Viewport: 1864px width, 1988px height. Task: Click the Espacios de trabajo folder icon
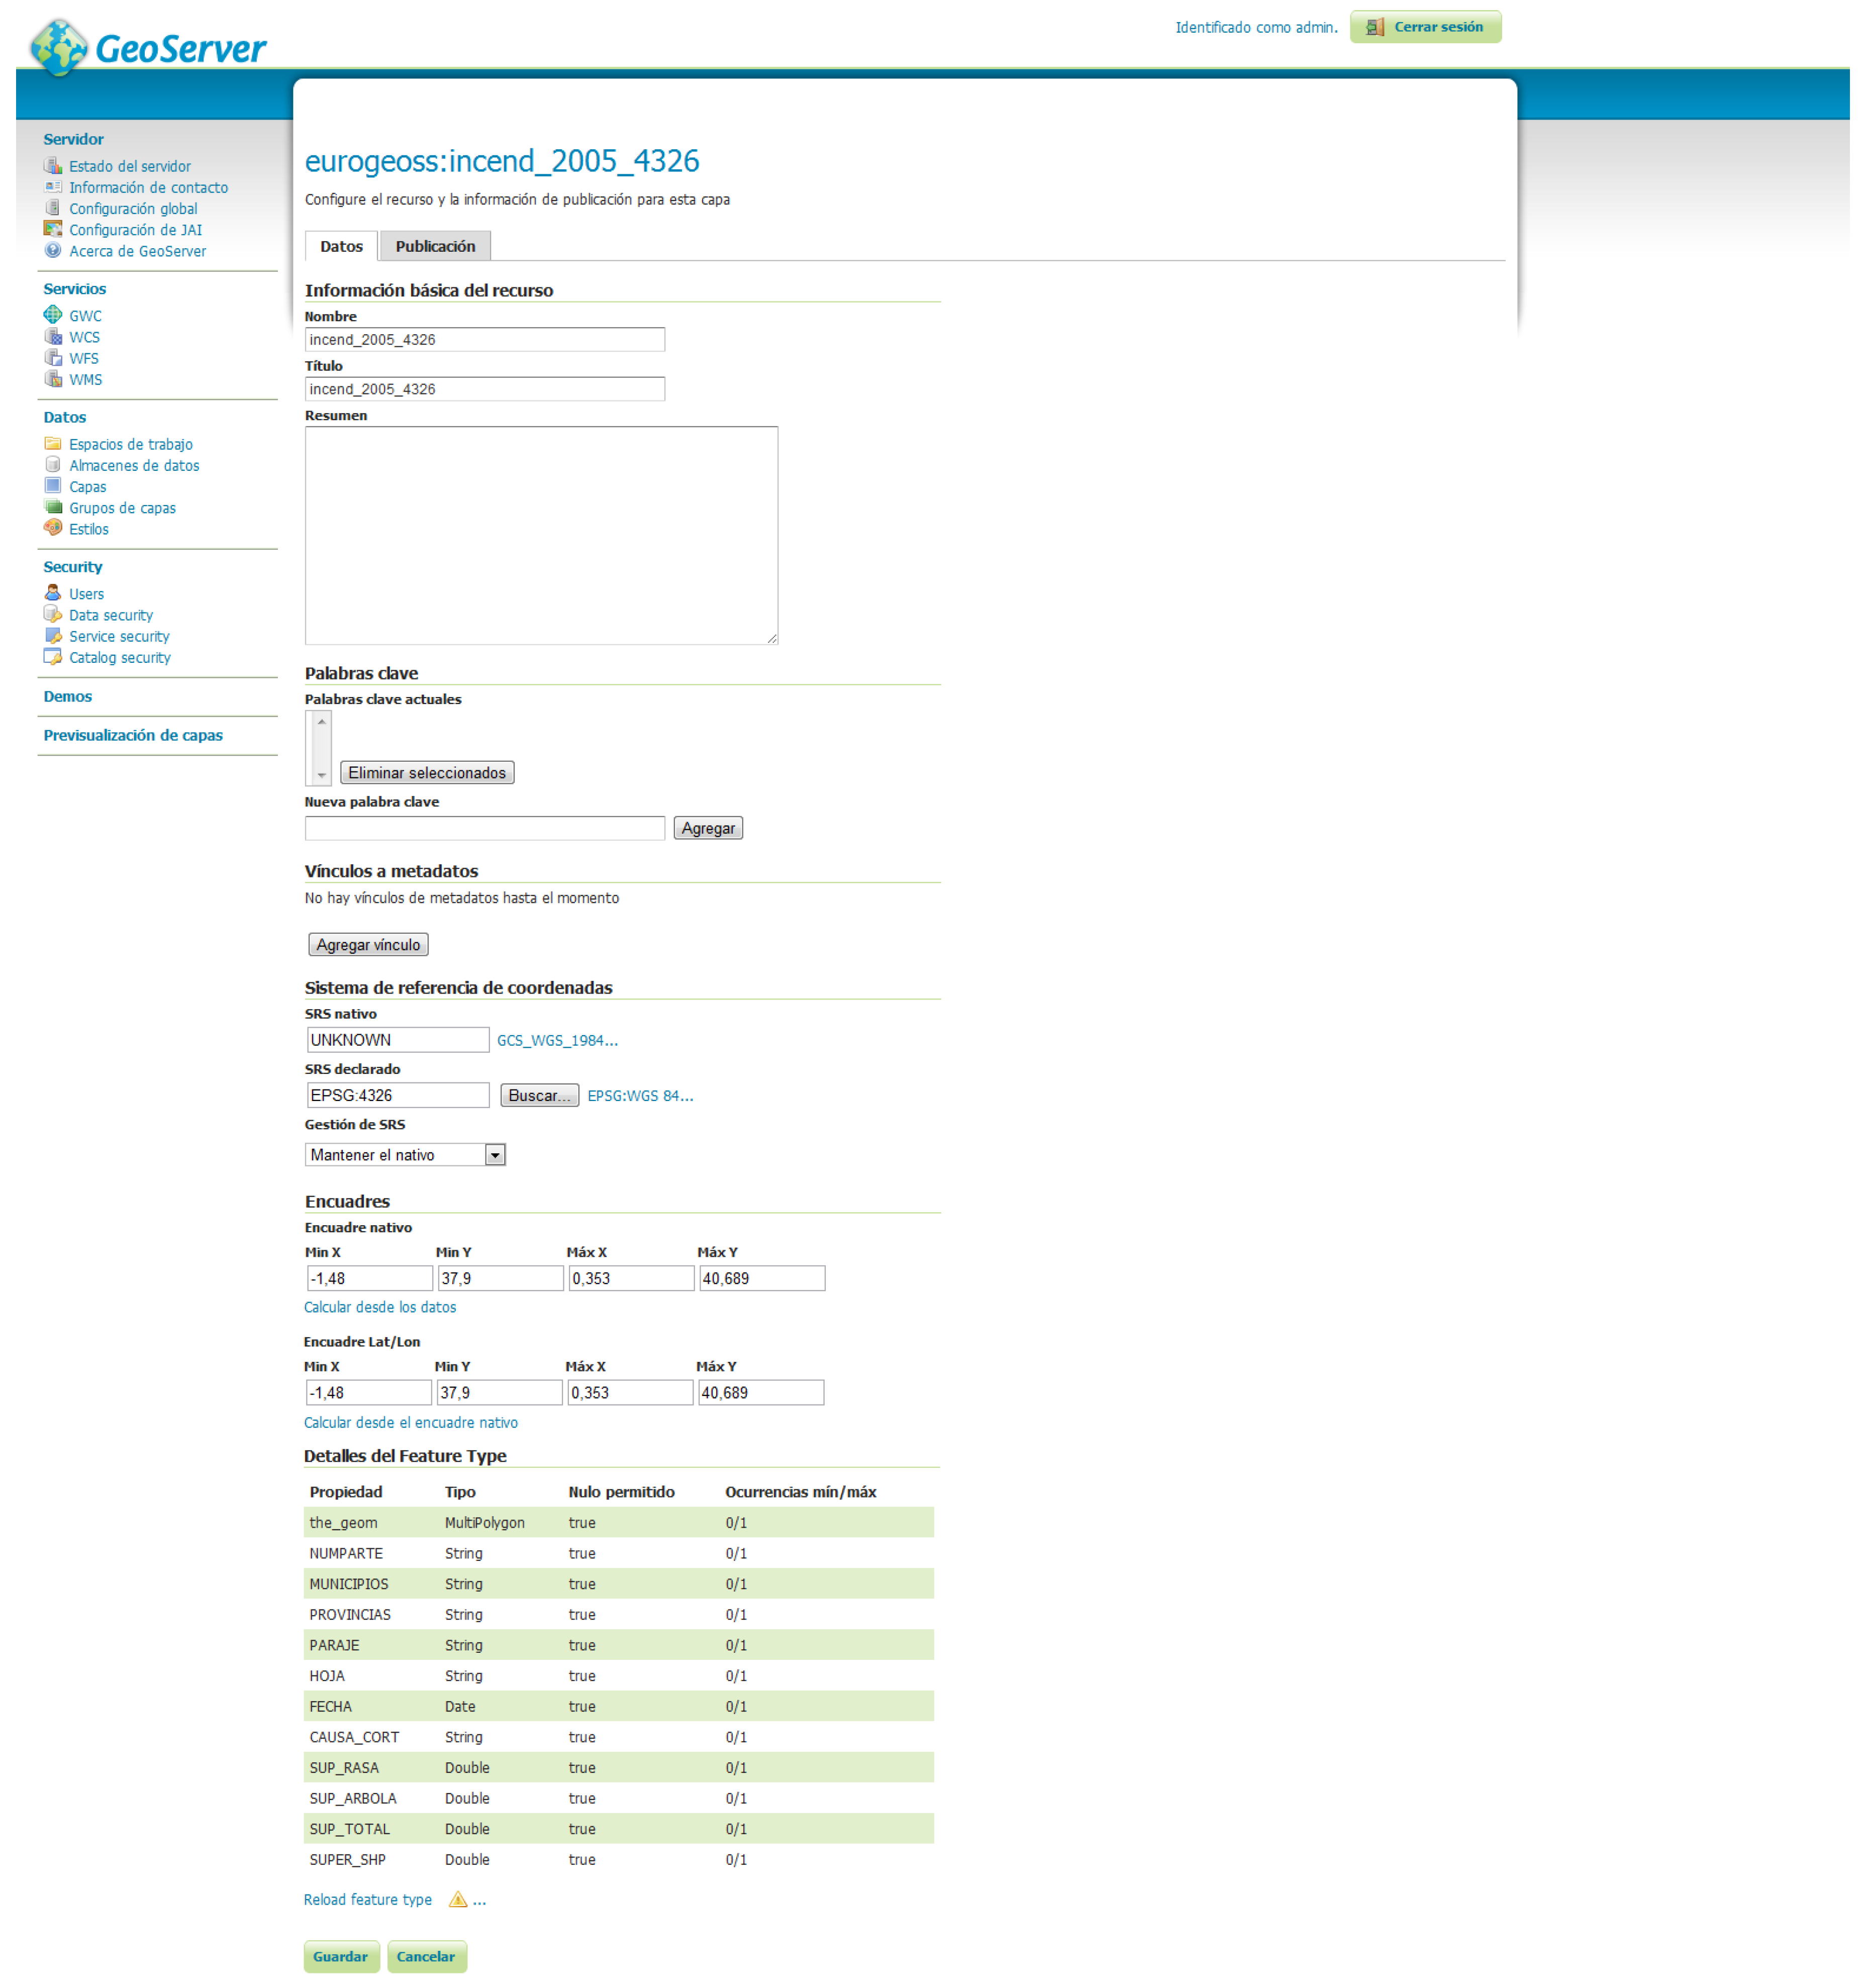pyautogui.click(x=53, y=443)
